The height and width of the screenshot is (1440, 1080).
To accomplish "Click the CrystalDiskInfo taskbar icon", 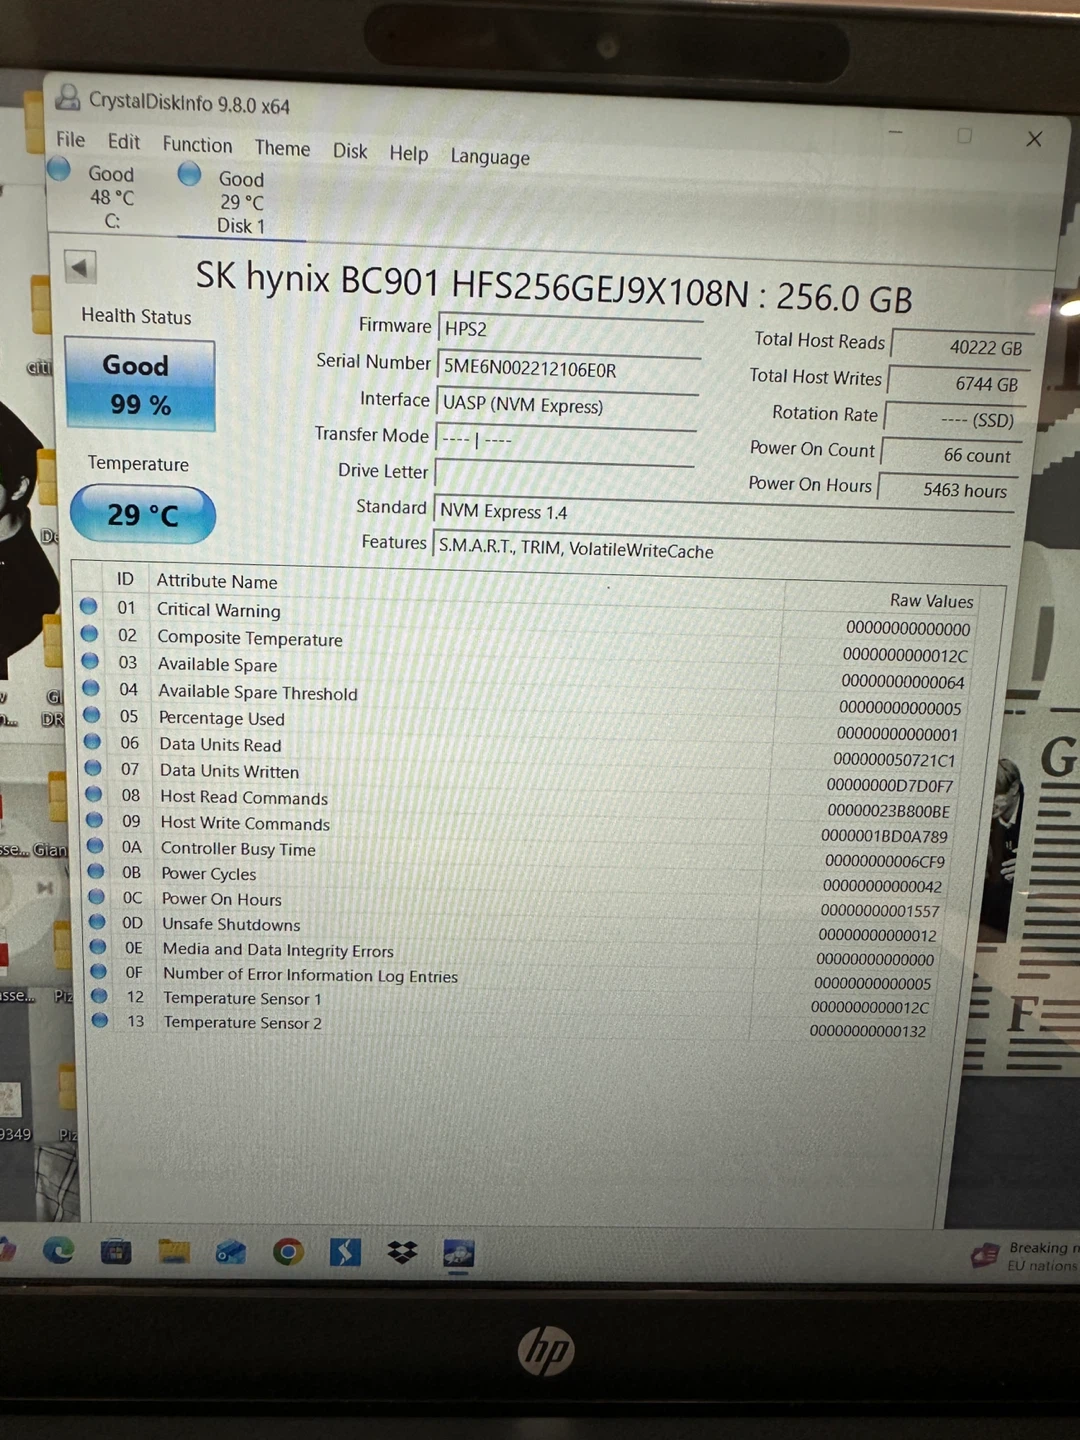I will (x=459, y=1253).
